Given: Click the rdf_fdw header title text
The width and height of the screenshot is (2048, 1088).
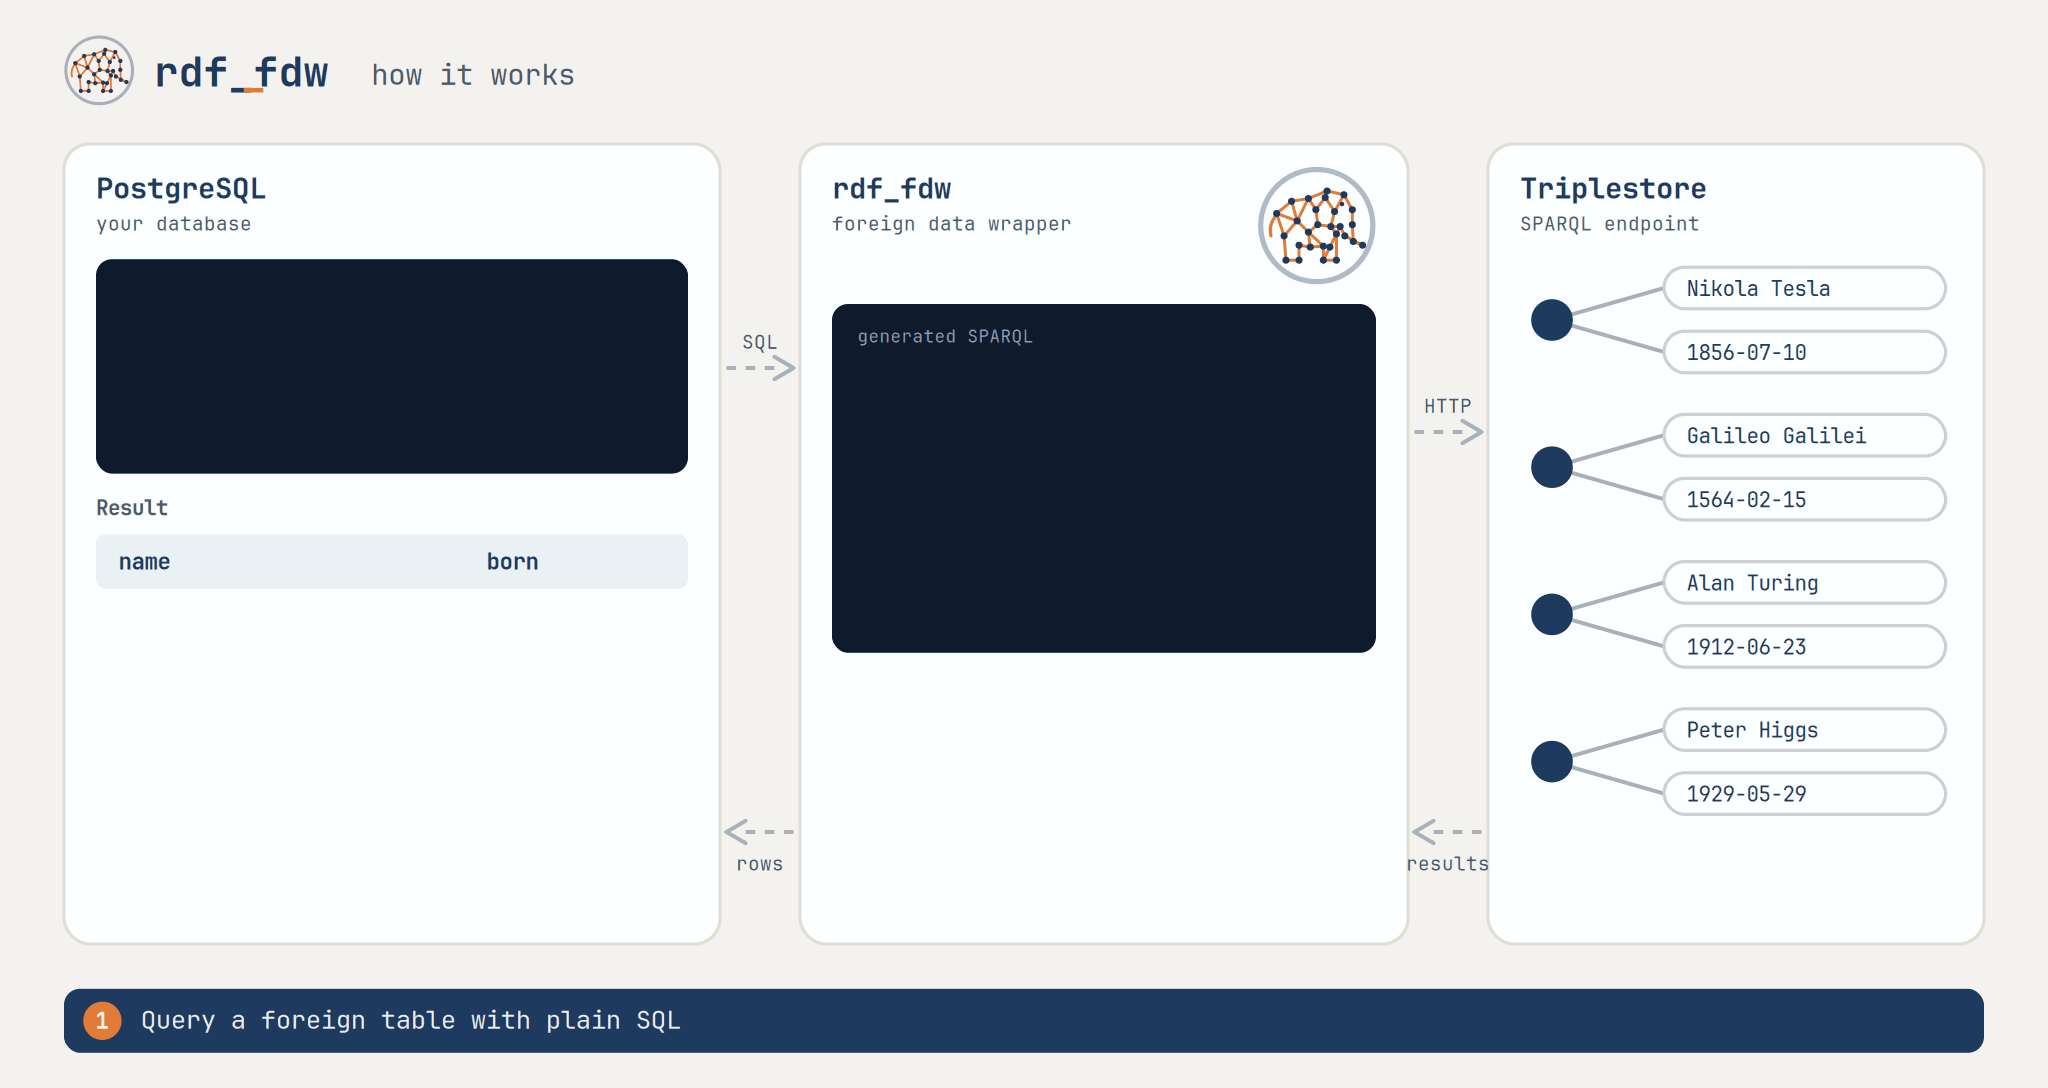Looking at the screenshot, I should 241,73.
